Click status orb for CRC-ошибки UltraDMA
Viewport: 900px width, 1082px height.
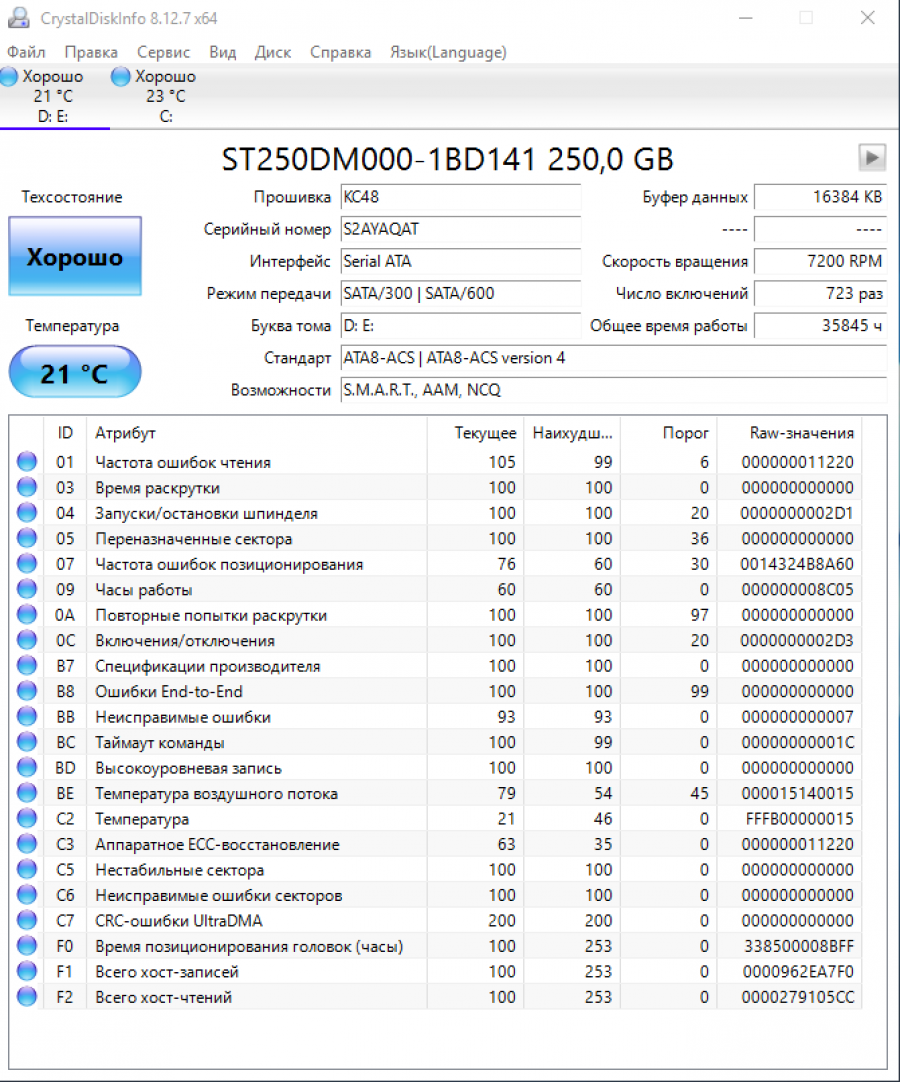pos(27,921)
